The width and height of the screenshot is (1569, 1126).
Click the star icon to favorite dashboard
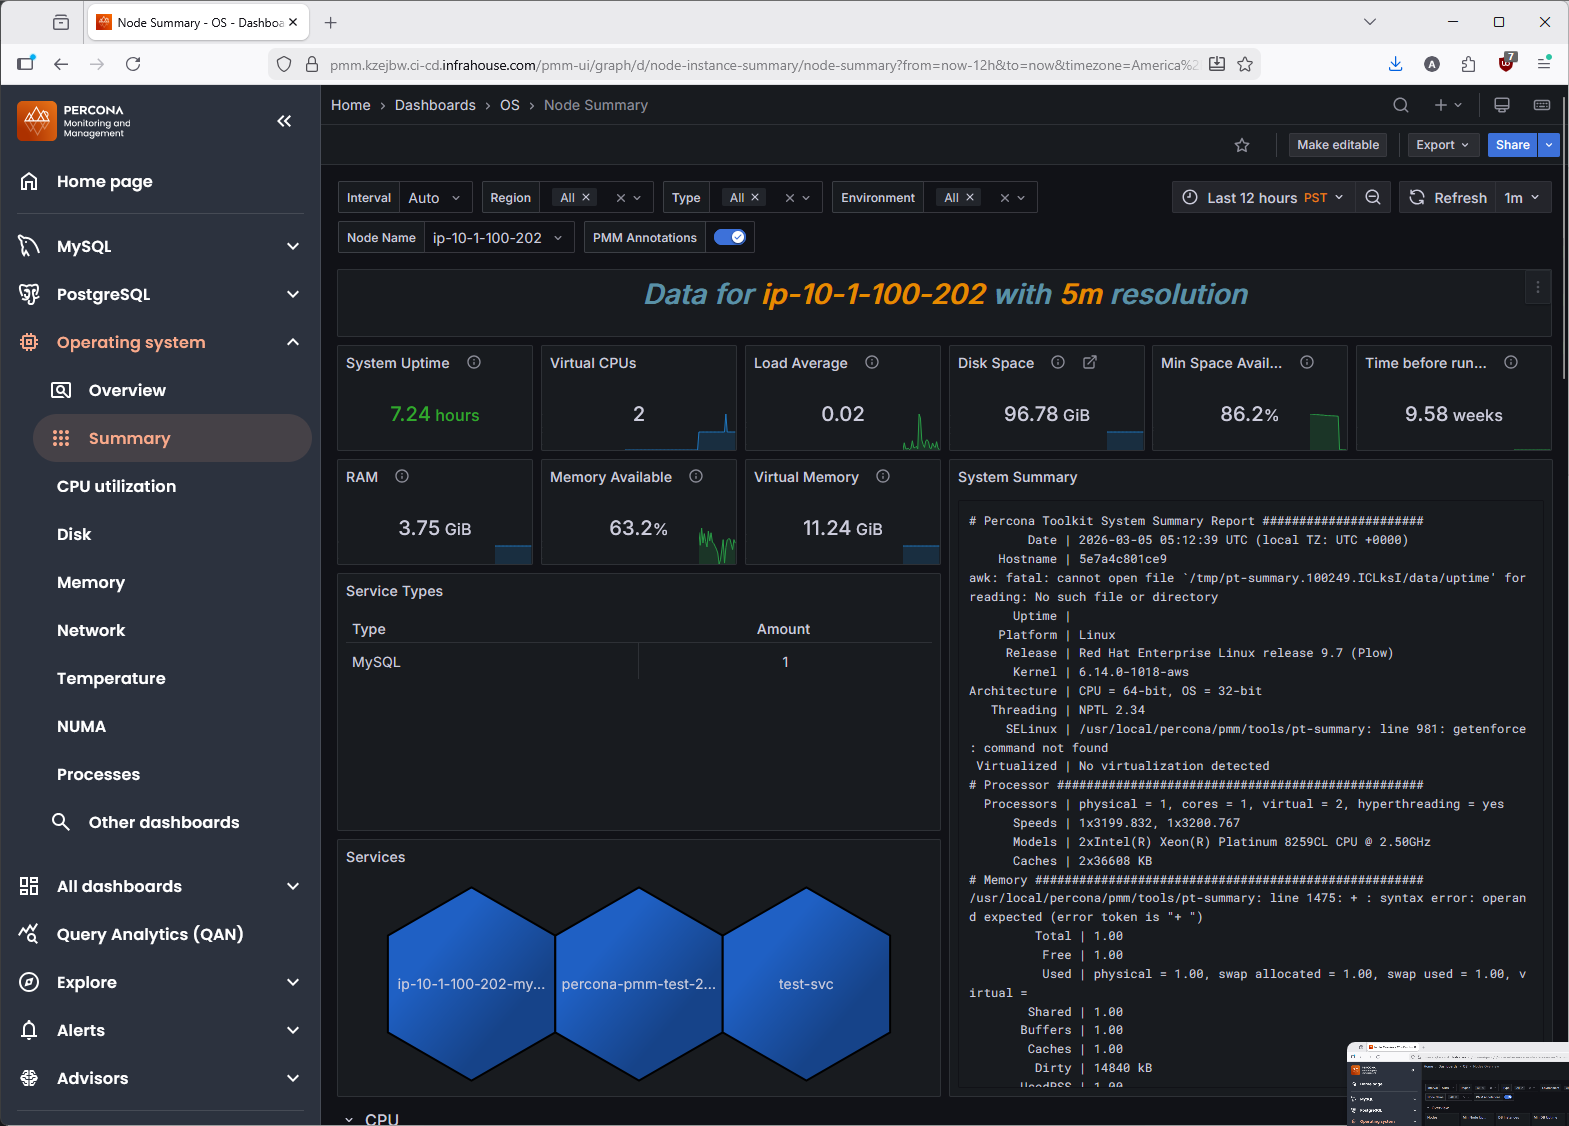click(1242, 145)
